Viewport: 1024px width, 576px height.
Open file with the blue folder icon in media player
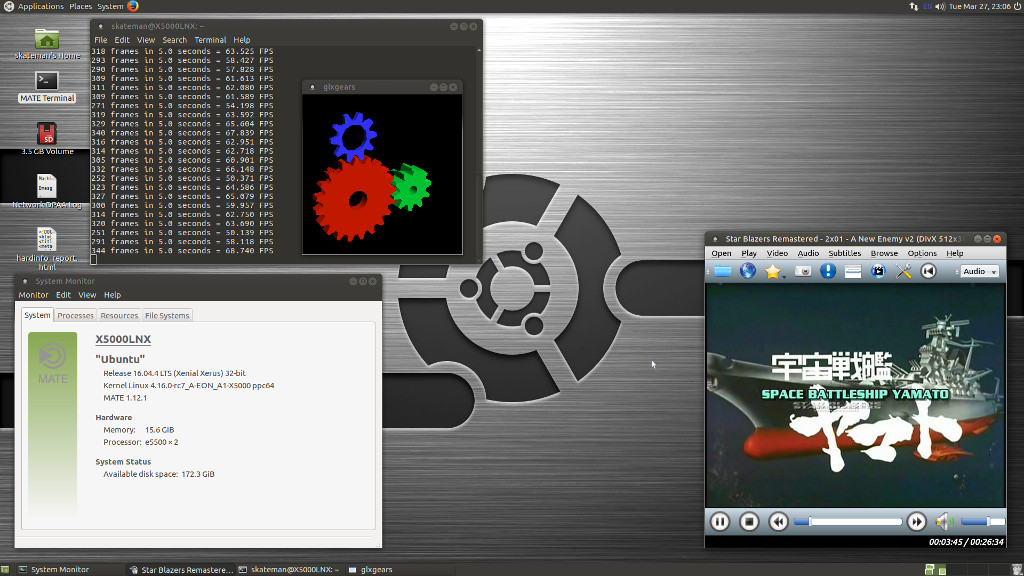click(722, 271)
